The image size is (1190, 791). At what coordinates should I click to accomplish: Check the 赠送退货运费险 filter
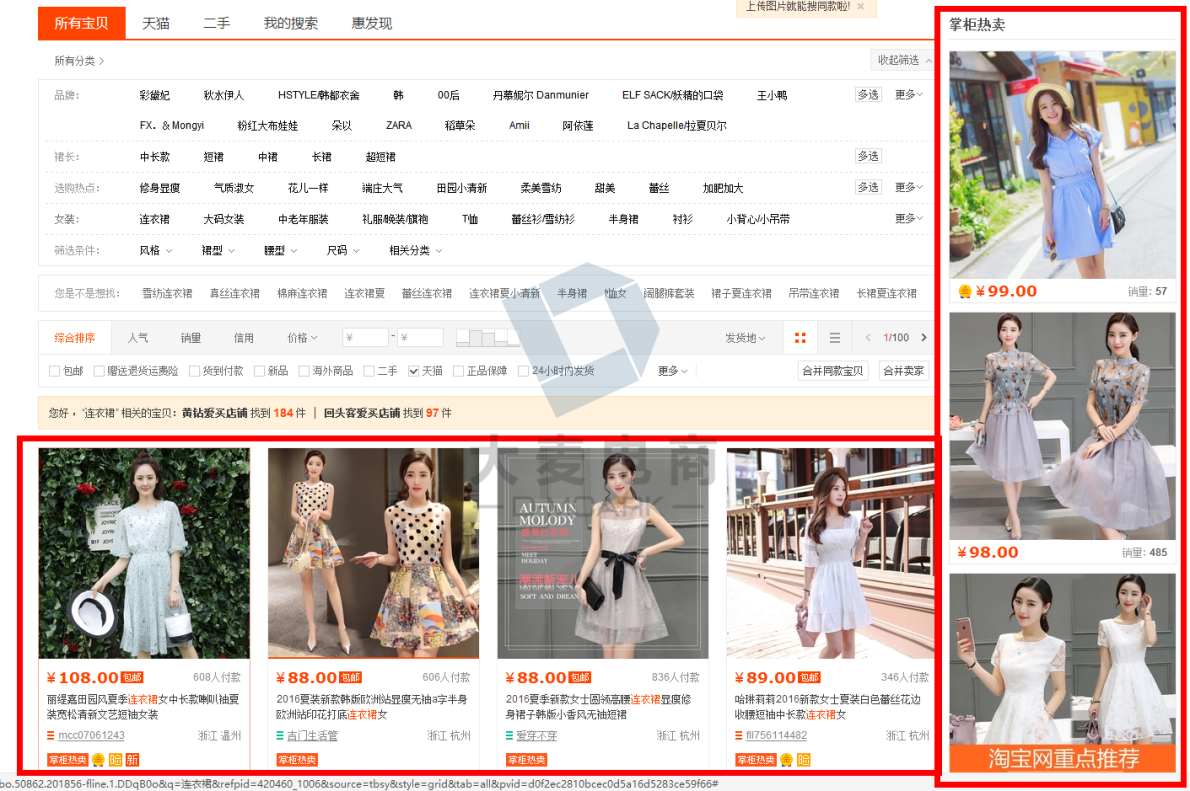tap(99, 371)
